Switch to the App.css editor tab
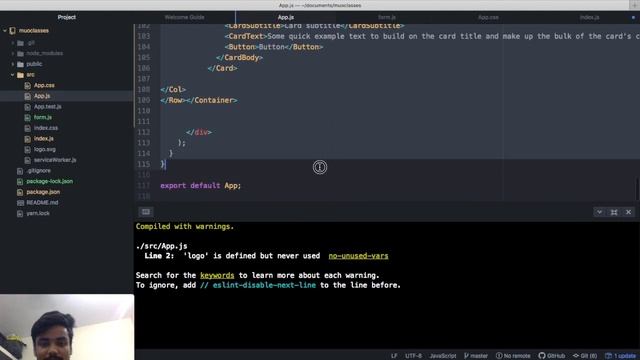The width and height of the screenshot is (640, 360). (488, 17)
